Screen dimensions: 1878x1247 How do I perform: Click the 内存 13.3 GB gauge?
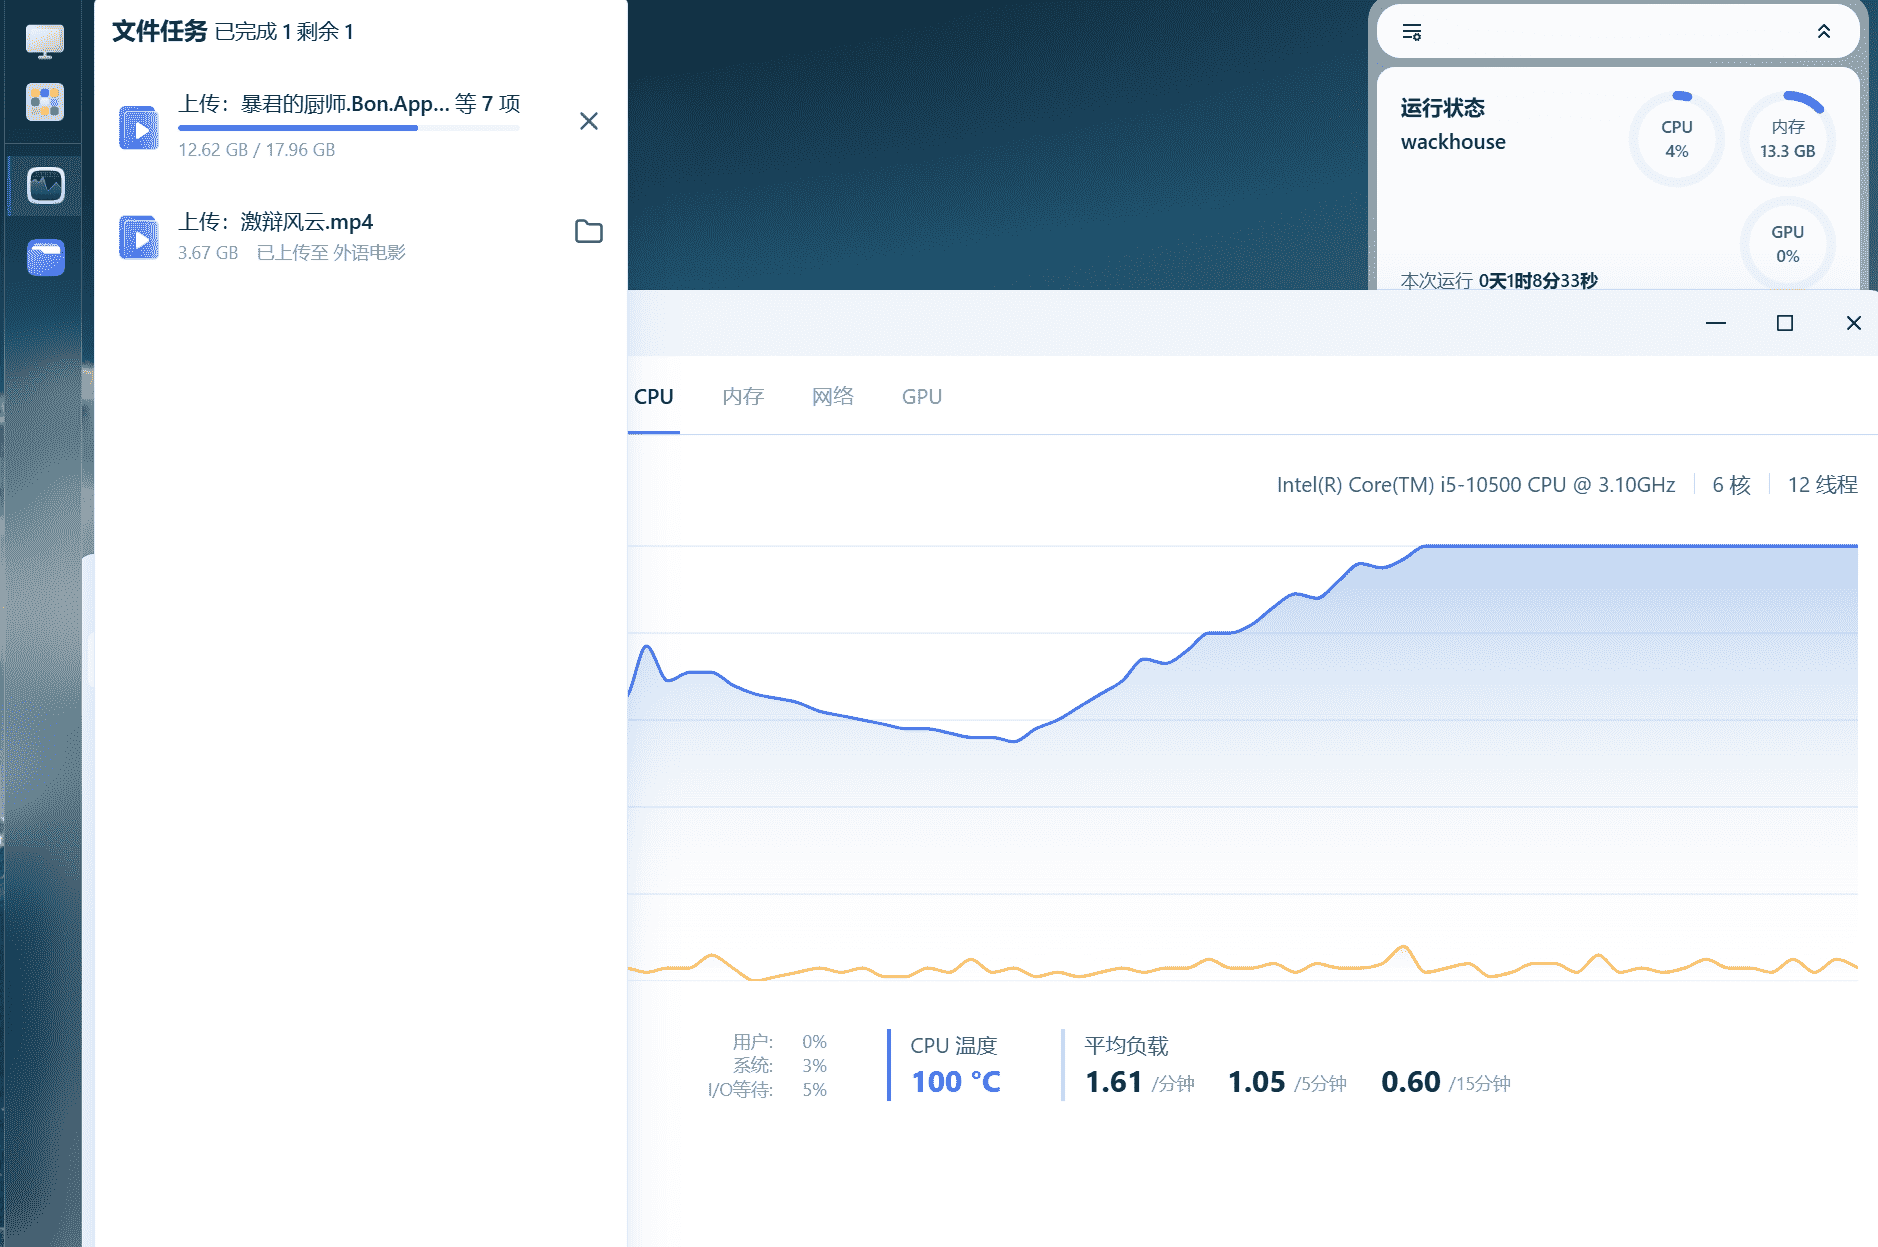[1788, 139]
